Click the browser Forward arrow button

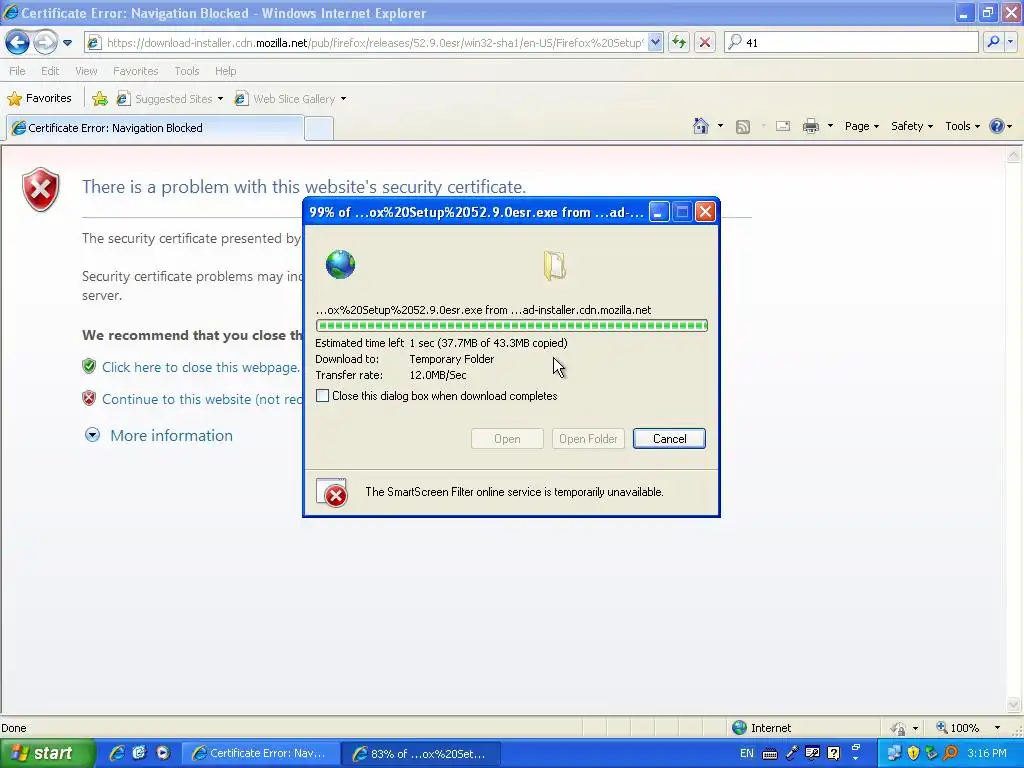45,42
